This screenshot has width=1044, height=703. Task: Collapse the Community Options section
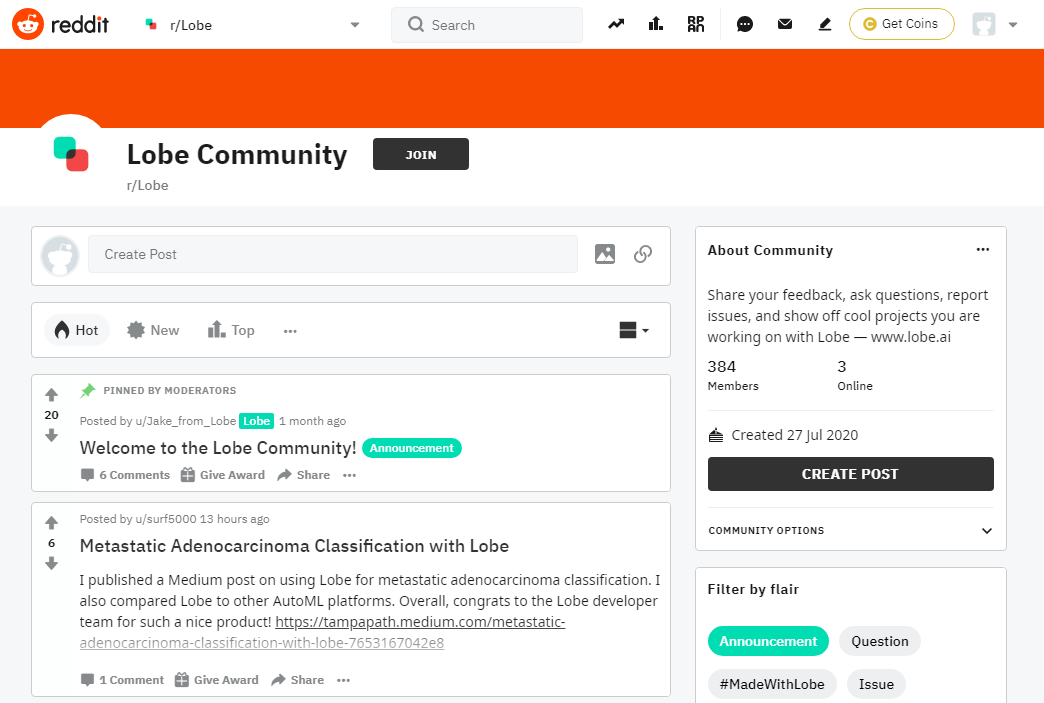[x=986, y=530]
